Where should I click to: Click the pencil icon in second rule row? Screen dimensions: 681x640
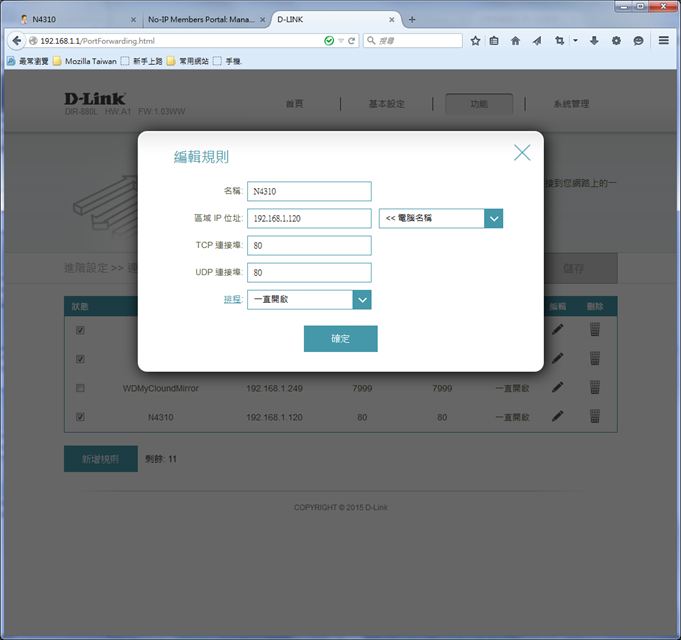(x=558, y=358)
